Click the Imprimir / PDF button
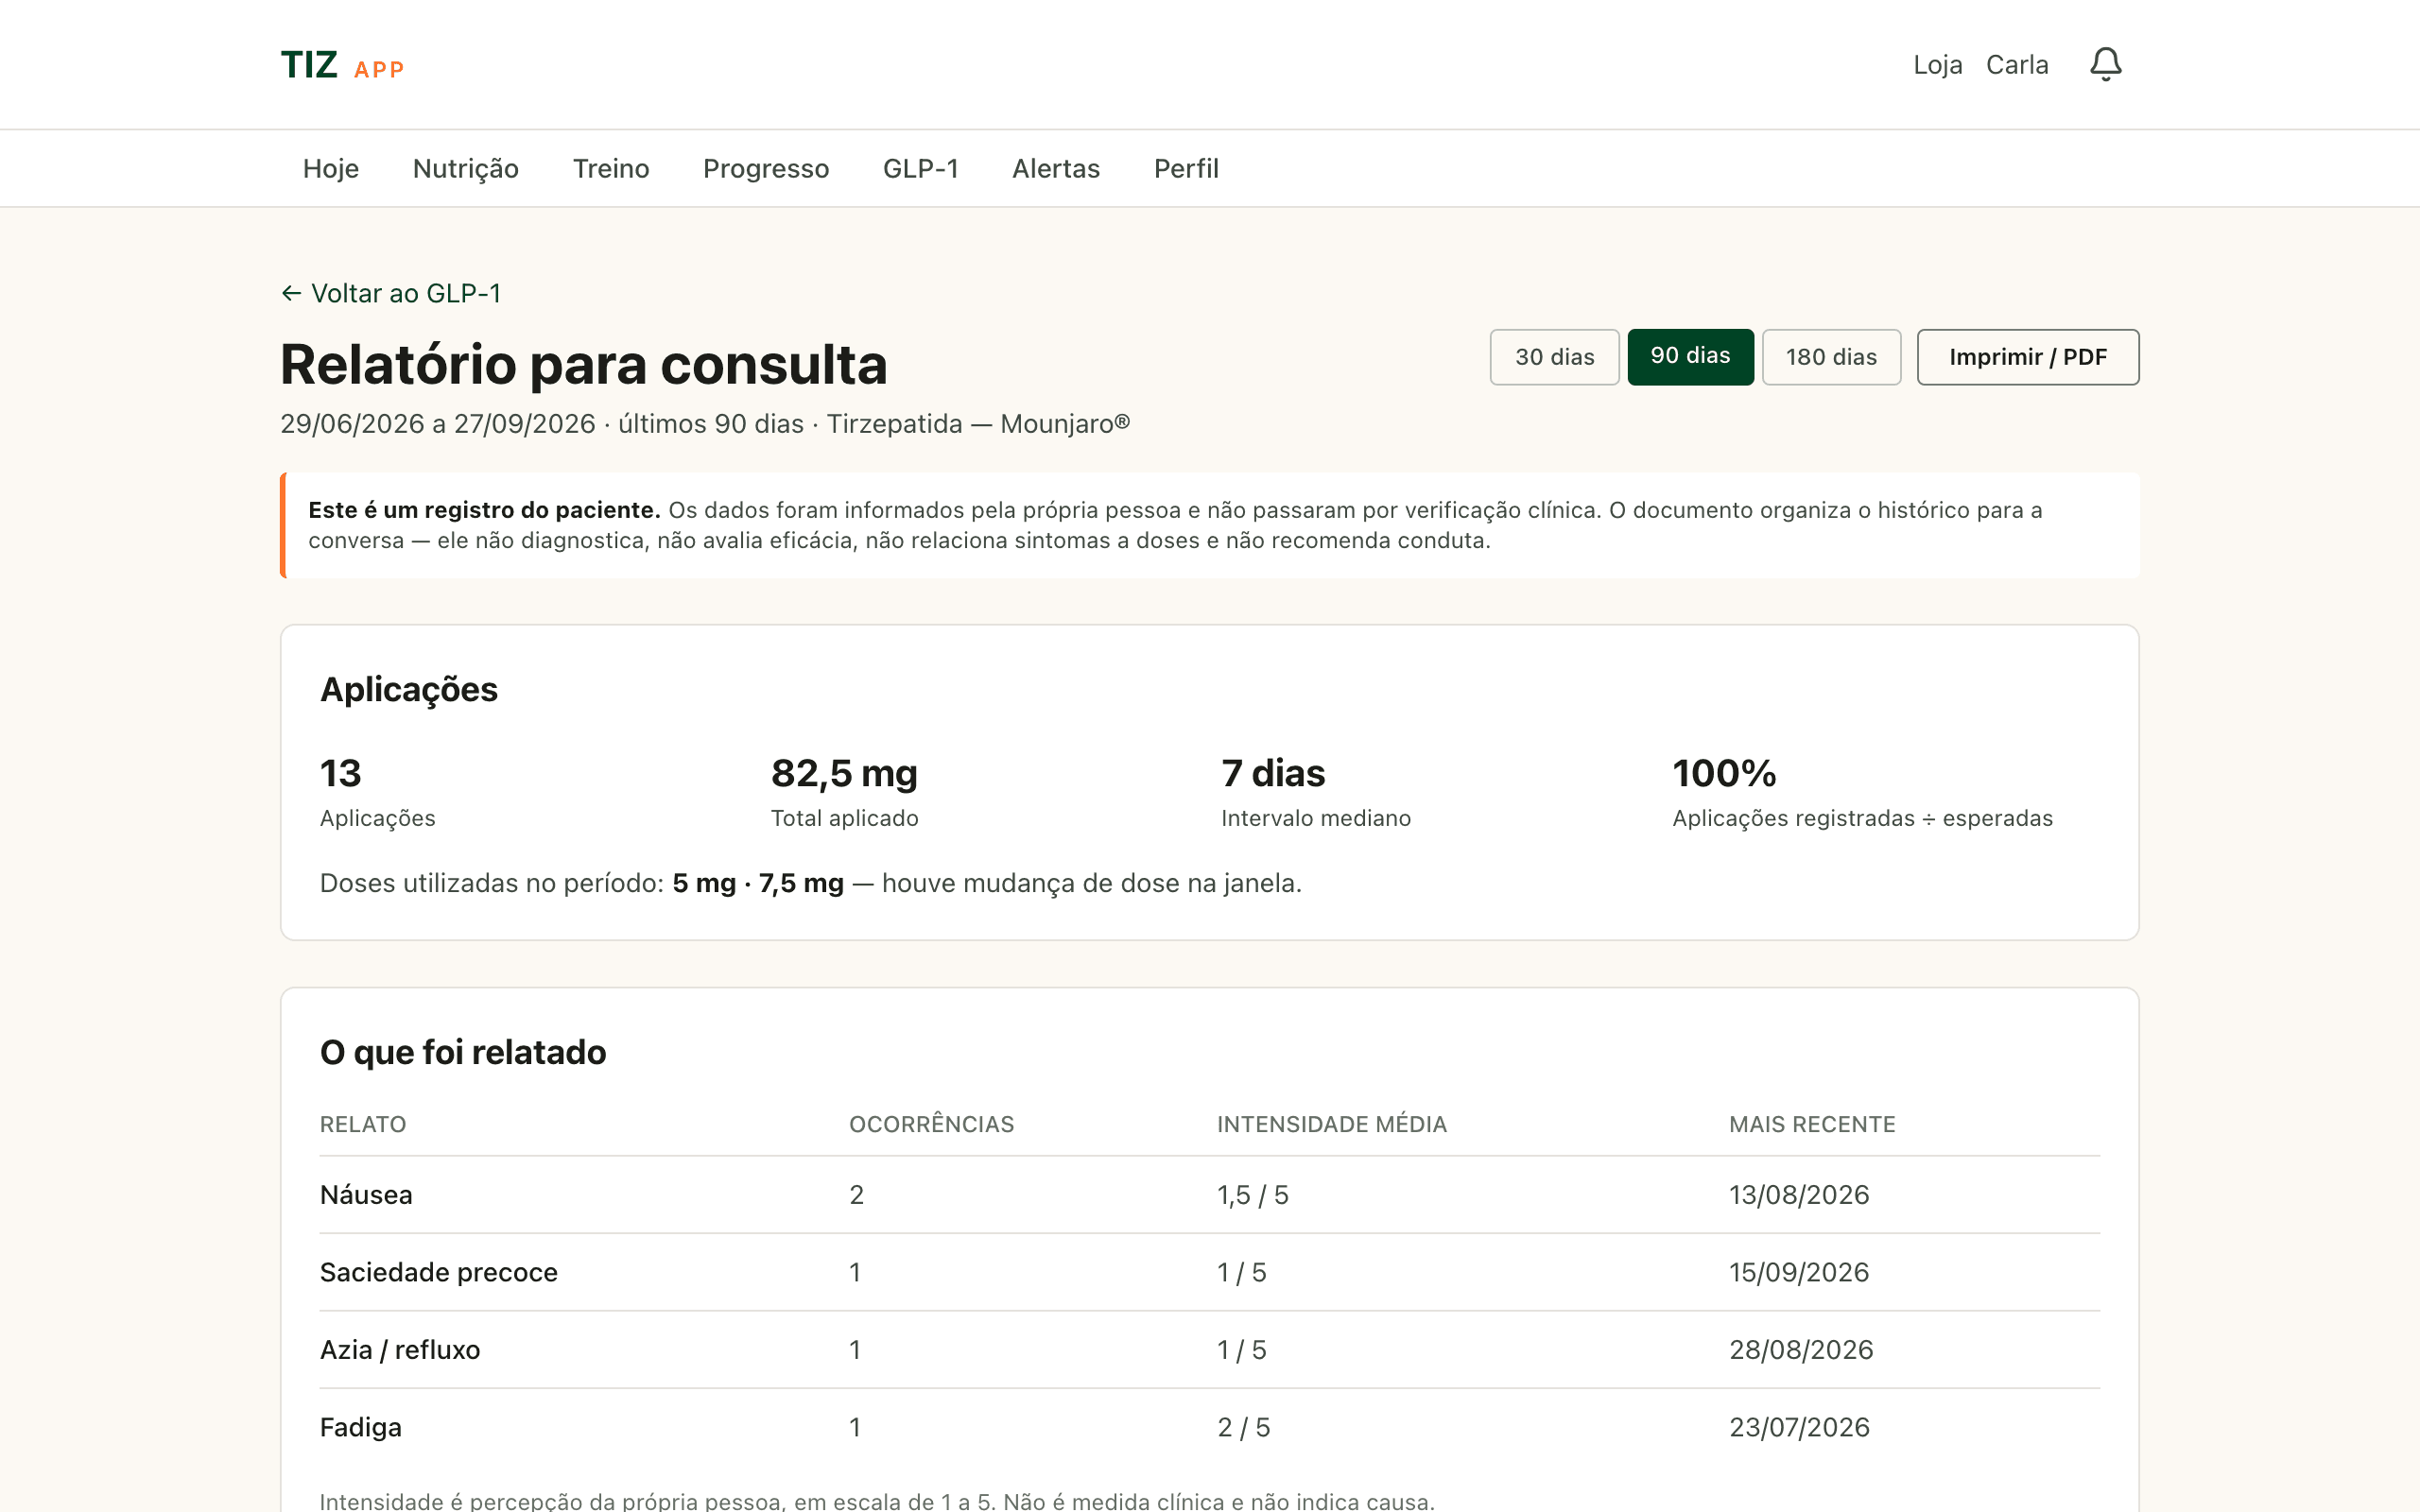Image resolution: width=2420 pixels, height=1512 pixels. pos(2028,357)
